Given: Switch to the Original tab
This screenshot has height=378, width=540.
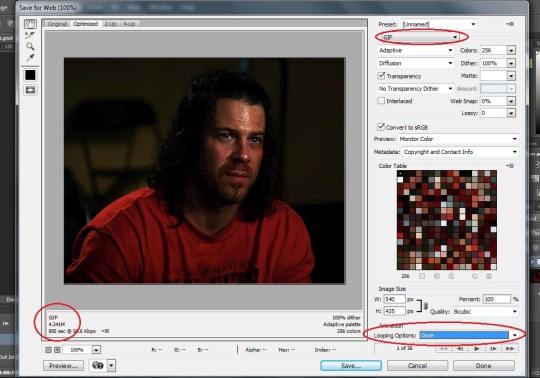Looking at the screenshot, I should coord(57,24).
